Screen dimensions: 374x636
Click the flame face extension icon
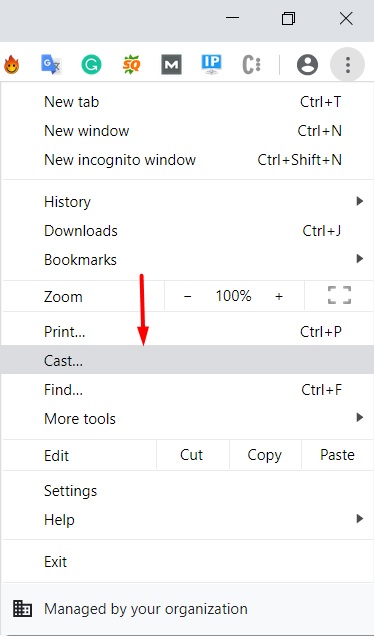click(11, 64)
